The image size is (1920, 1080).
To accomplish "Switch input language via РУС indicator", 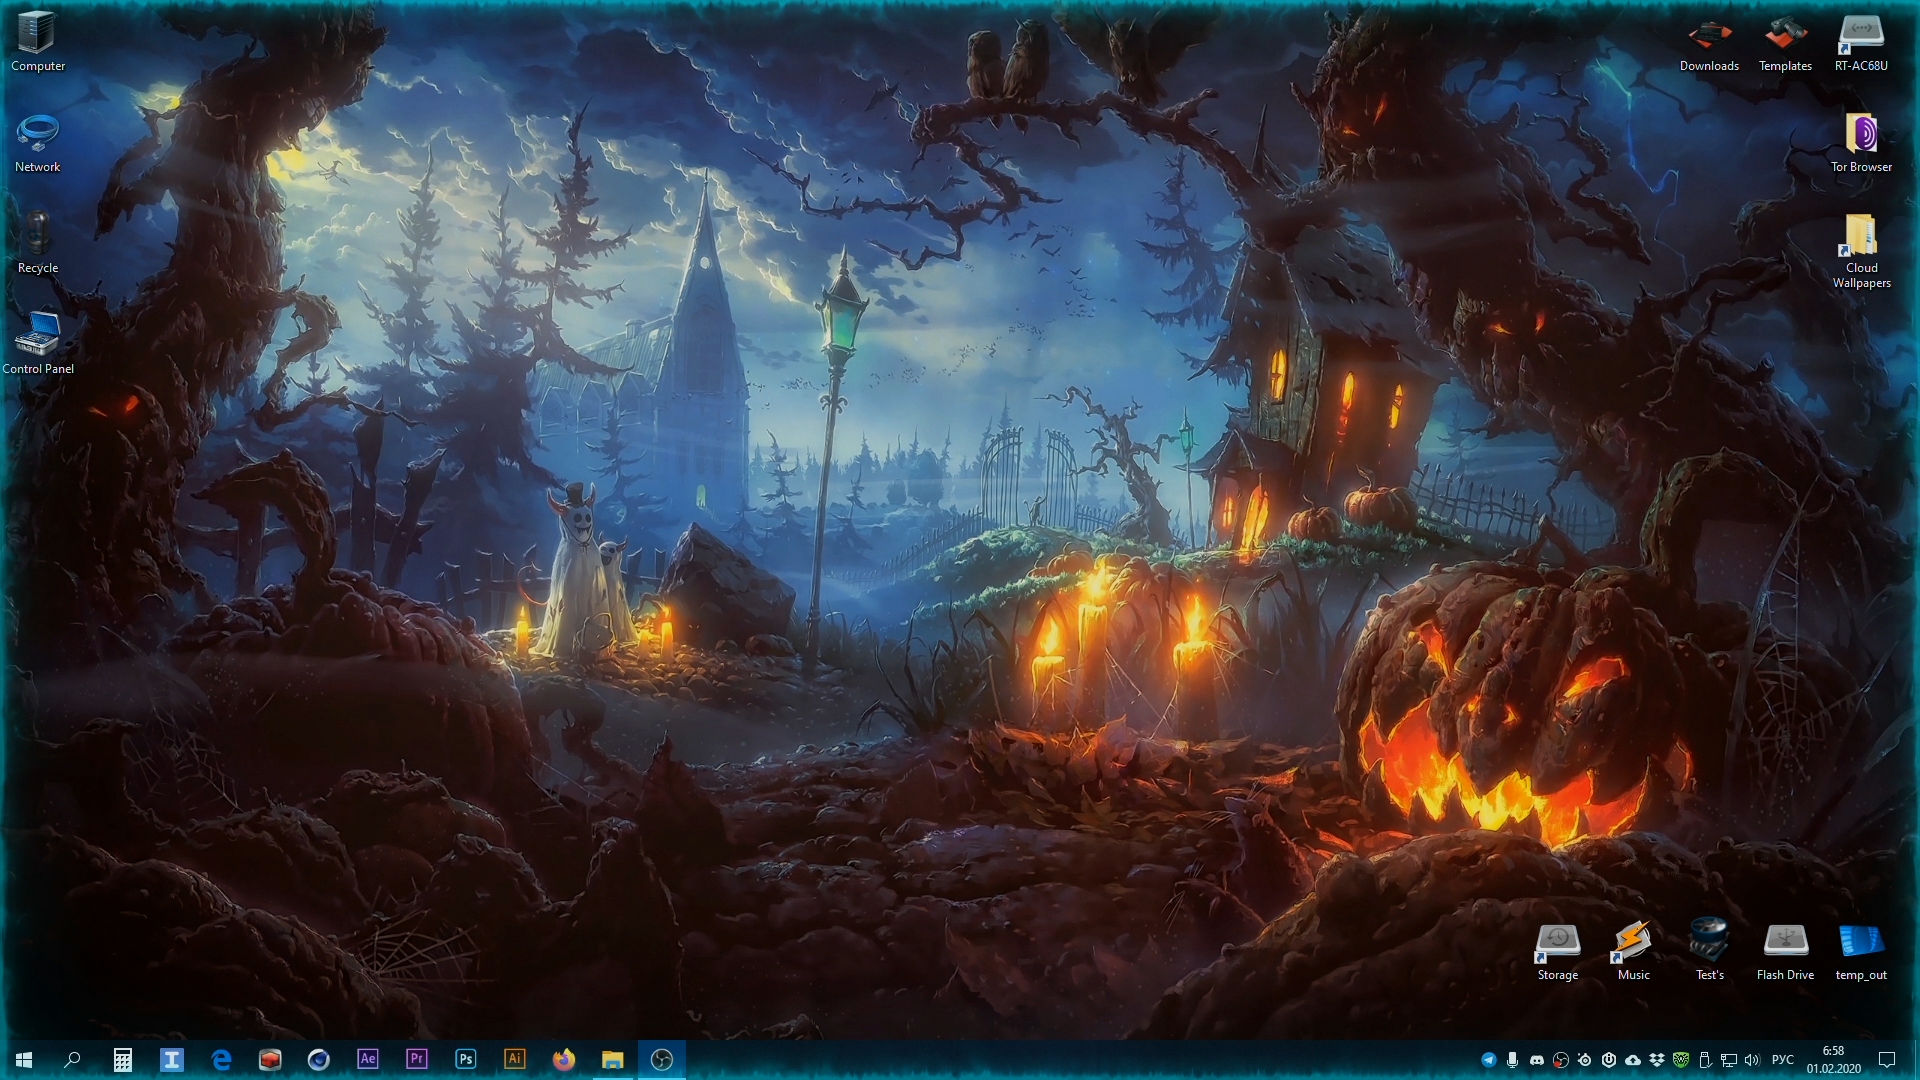I will click(1783, 1060).
